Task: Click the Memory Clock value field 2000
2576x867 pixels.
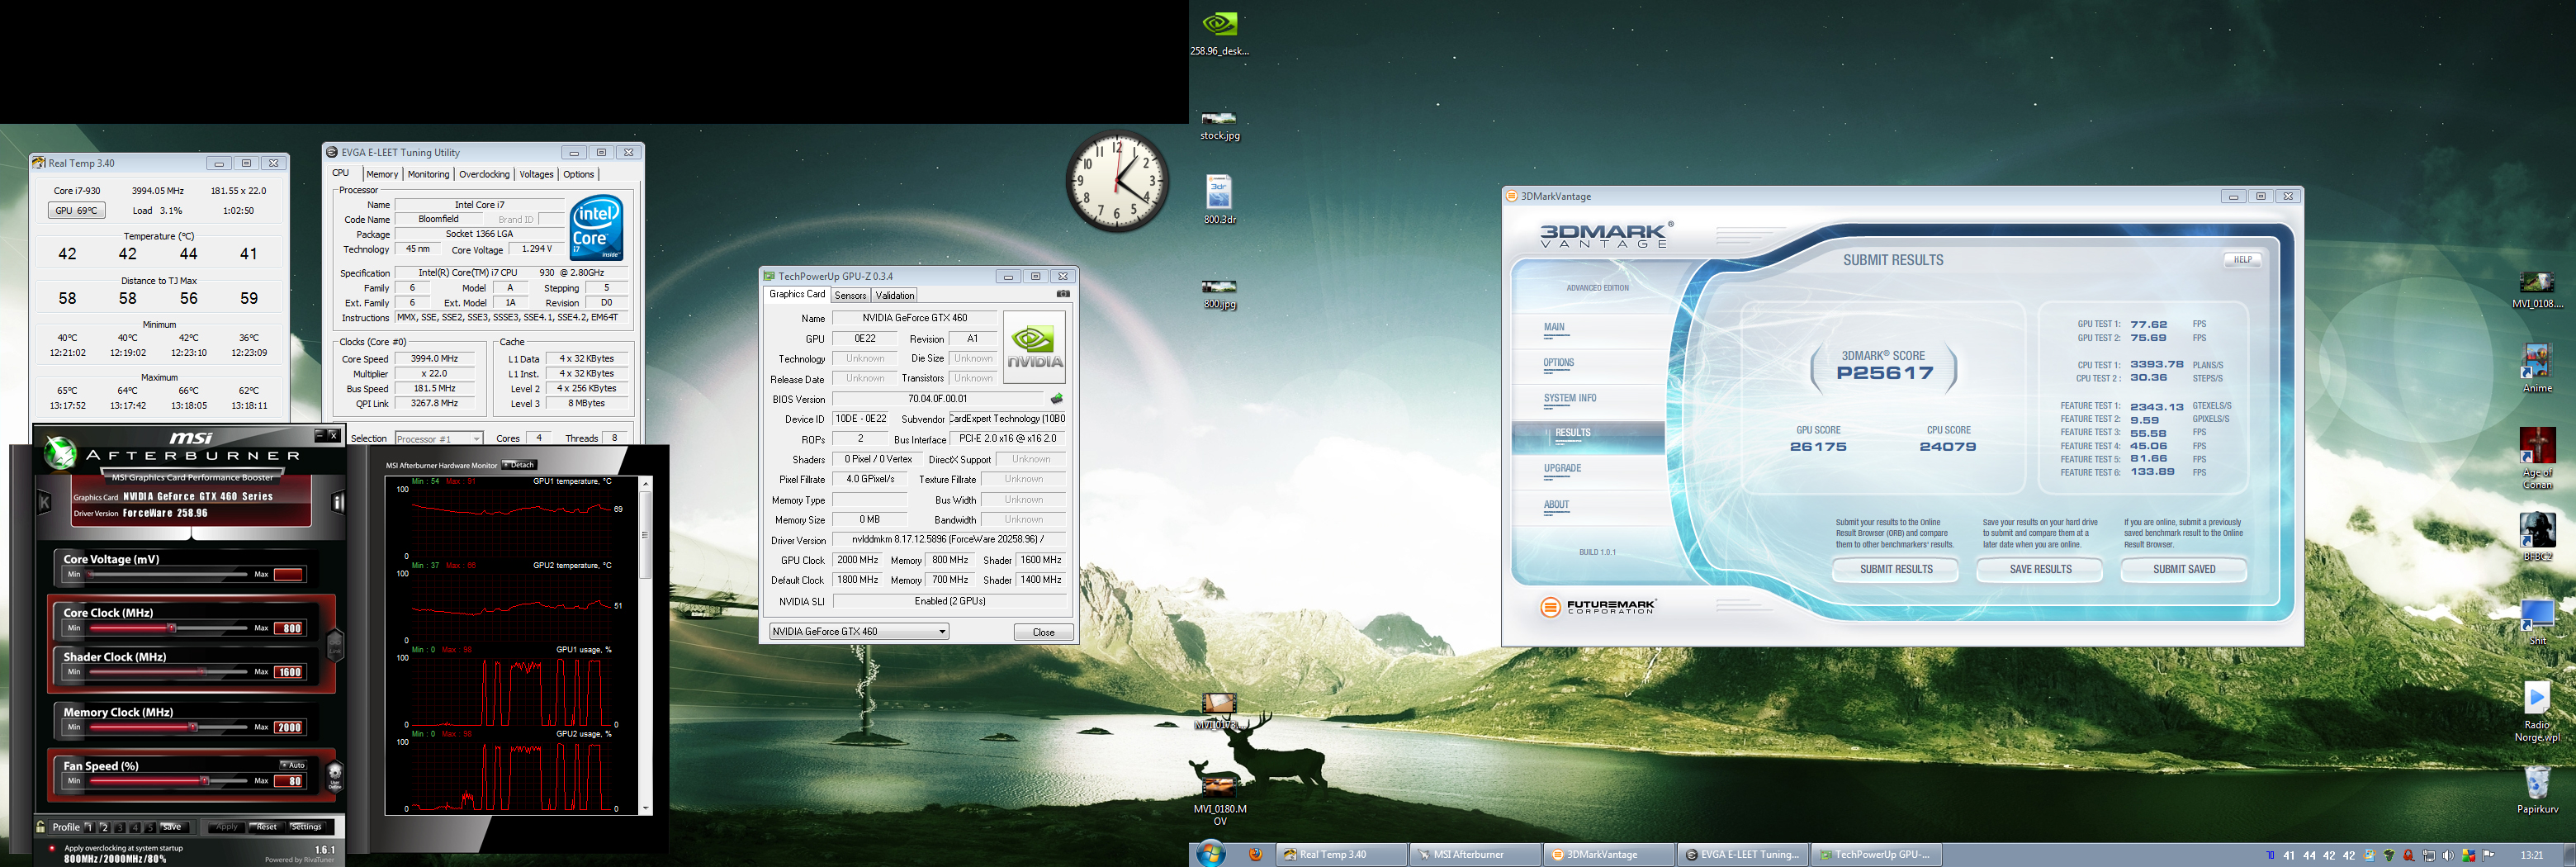Action: click(x=289, y=727)
